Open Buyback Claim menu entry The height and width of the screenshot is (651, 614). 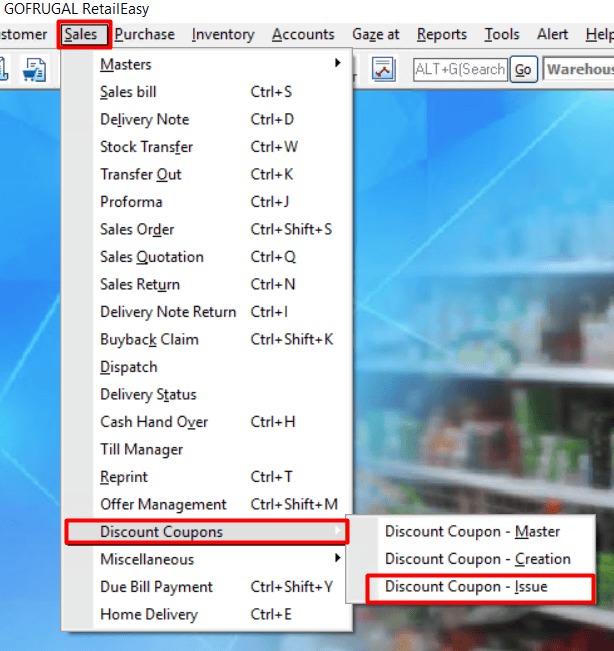pyautogui.click(x=206, y=339)
